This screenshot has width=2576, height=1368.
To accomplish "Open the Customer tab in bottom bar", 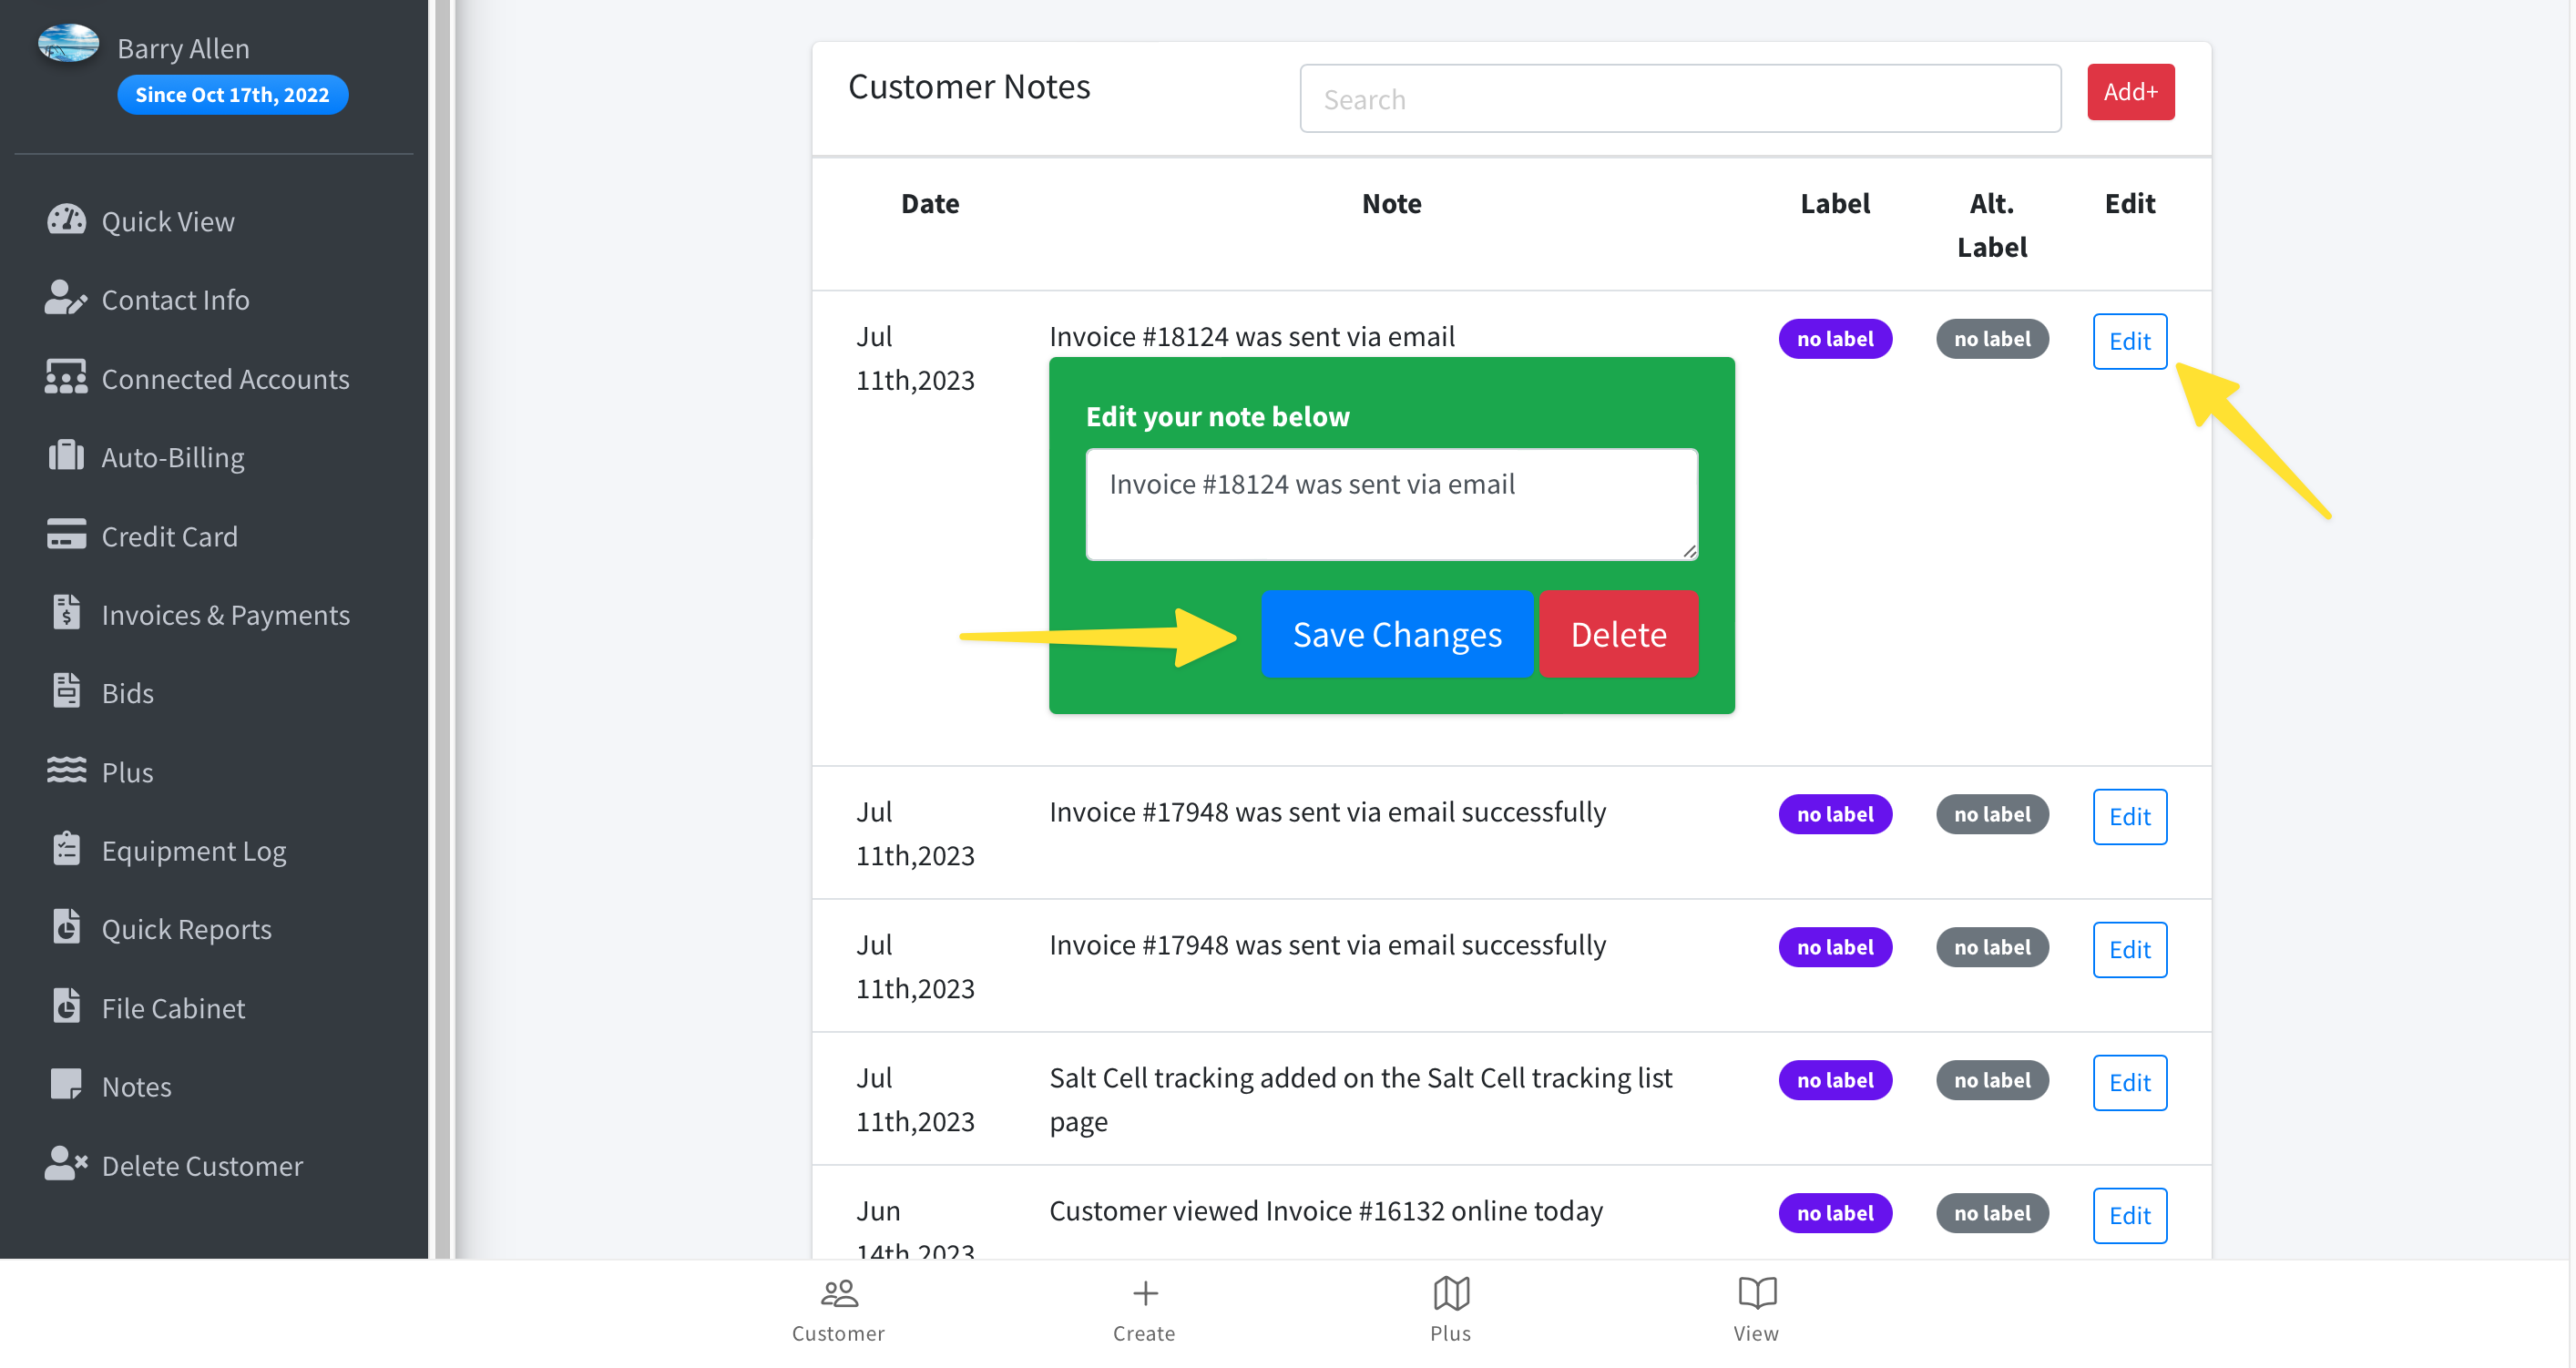I will [838, 1310].
